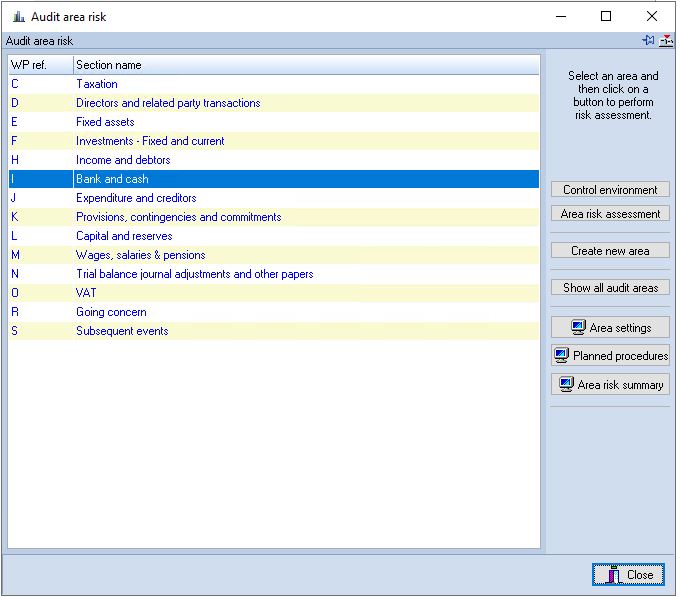This screenshot has width=681, height=597.
Task: Click WP ref cell 'S'
Action: click(x=41, y=331)
